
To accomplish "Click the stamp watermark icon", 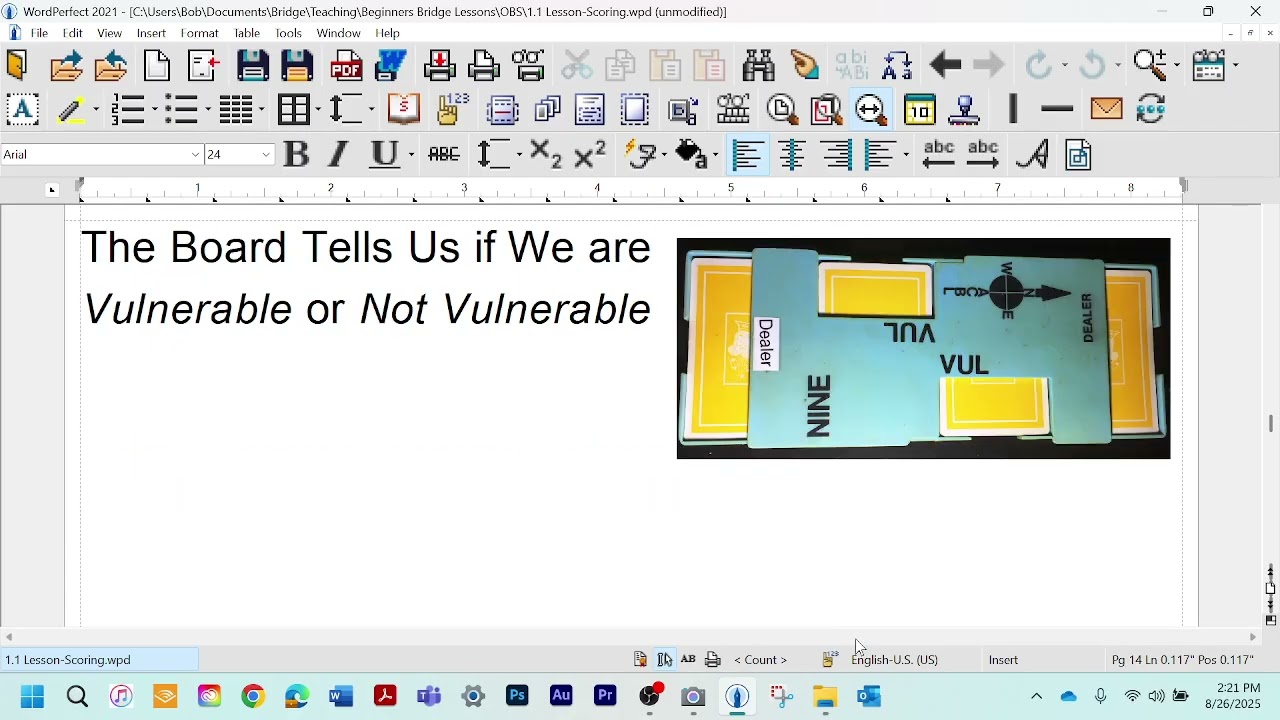I will [965, 109].
